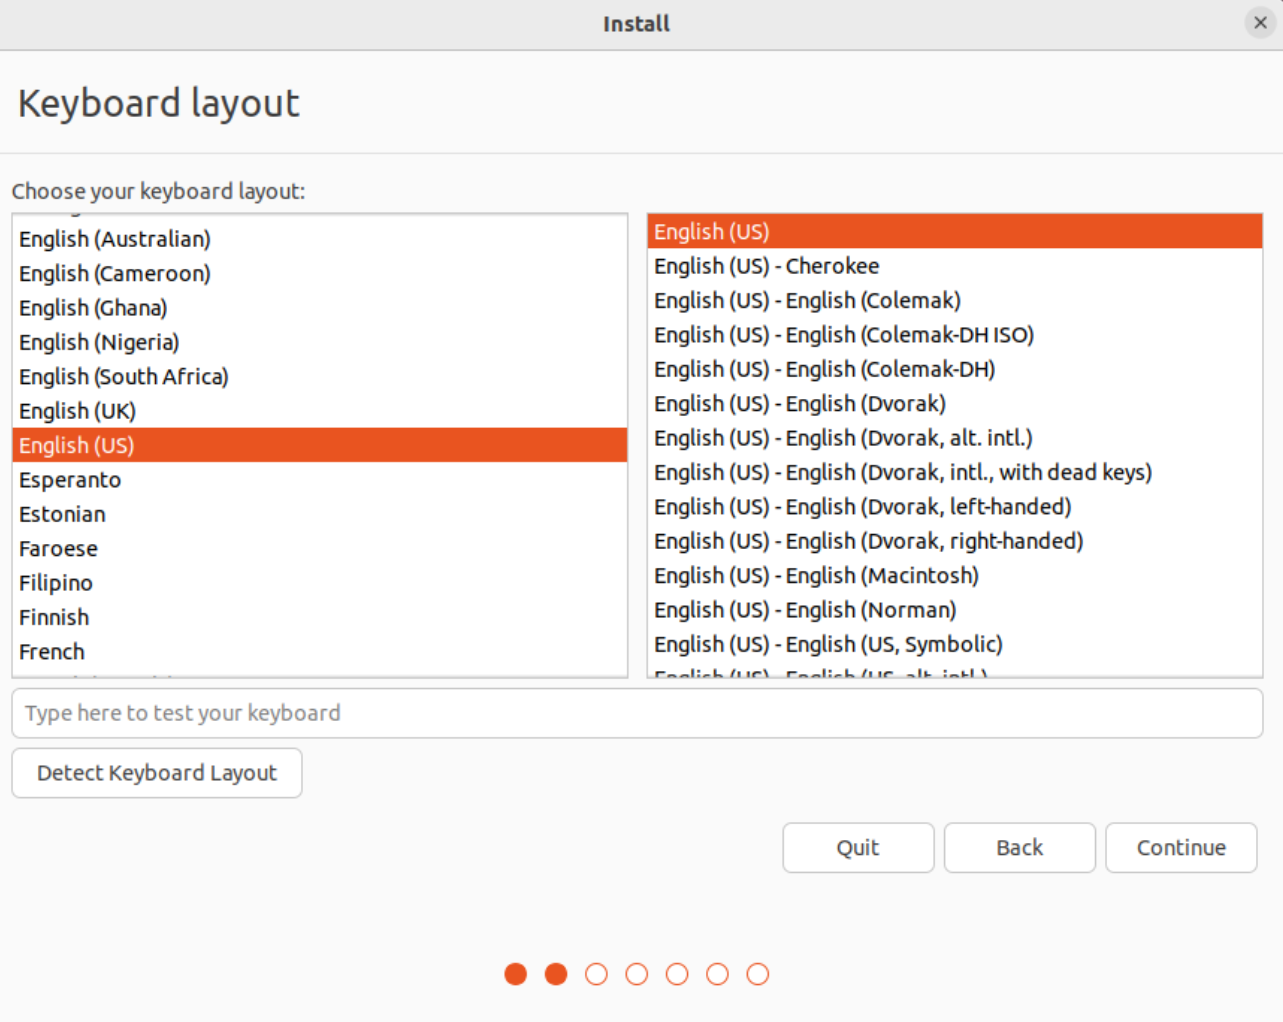Viewport: 1283px width, 1022px height.
Task: Quit the installer
Action: [x=858, y=848]
